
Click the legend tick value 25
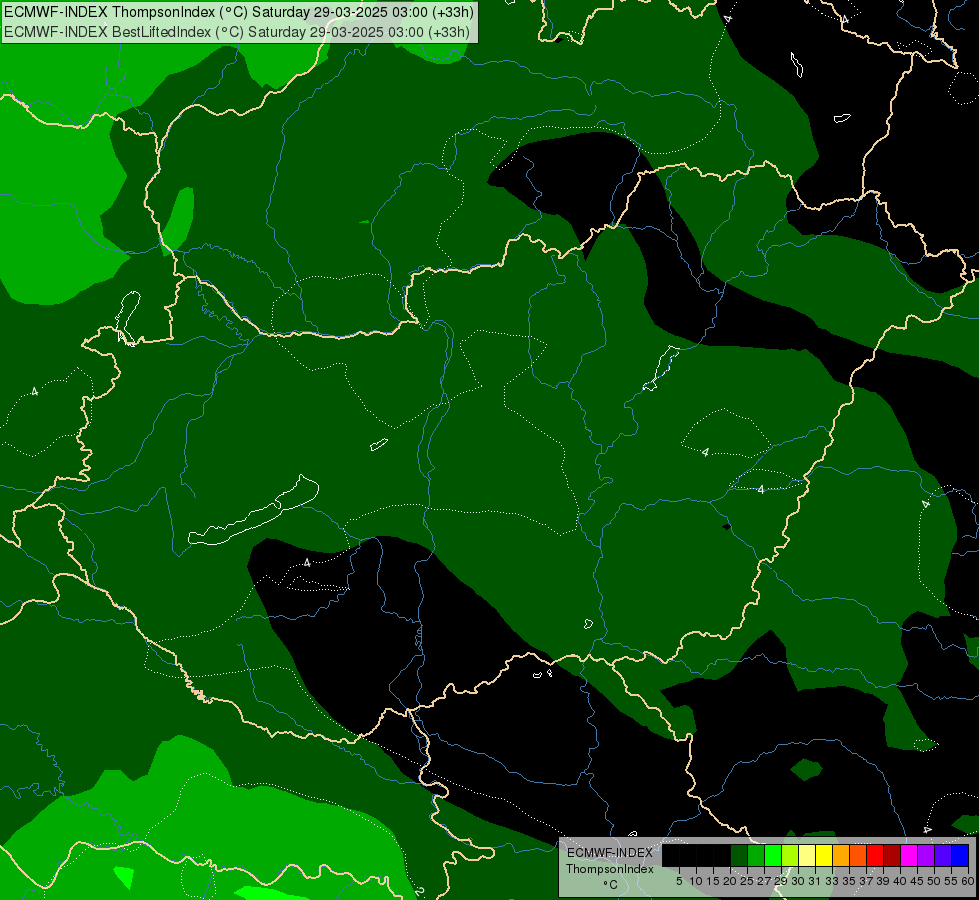747,881
